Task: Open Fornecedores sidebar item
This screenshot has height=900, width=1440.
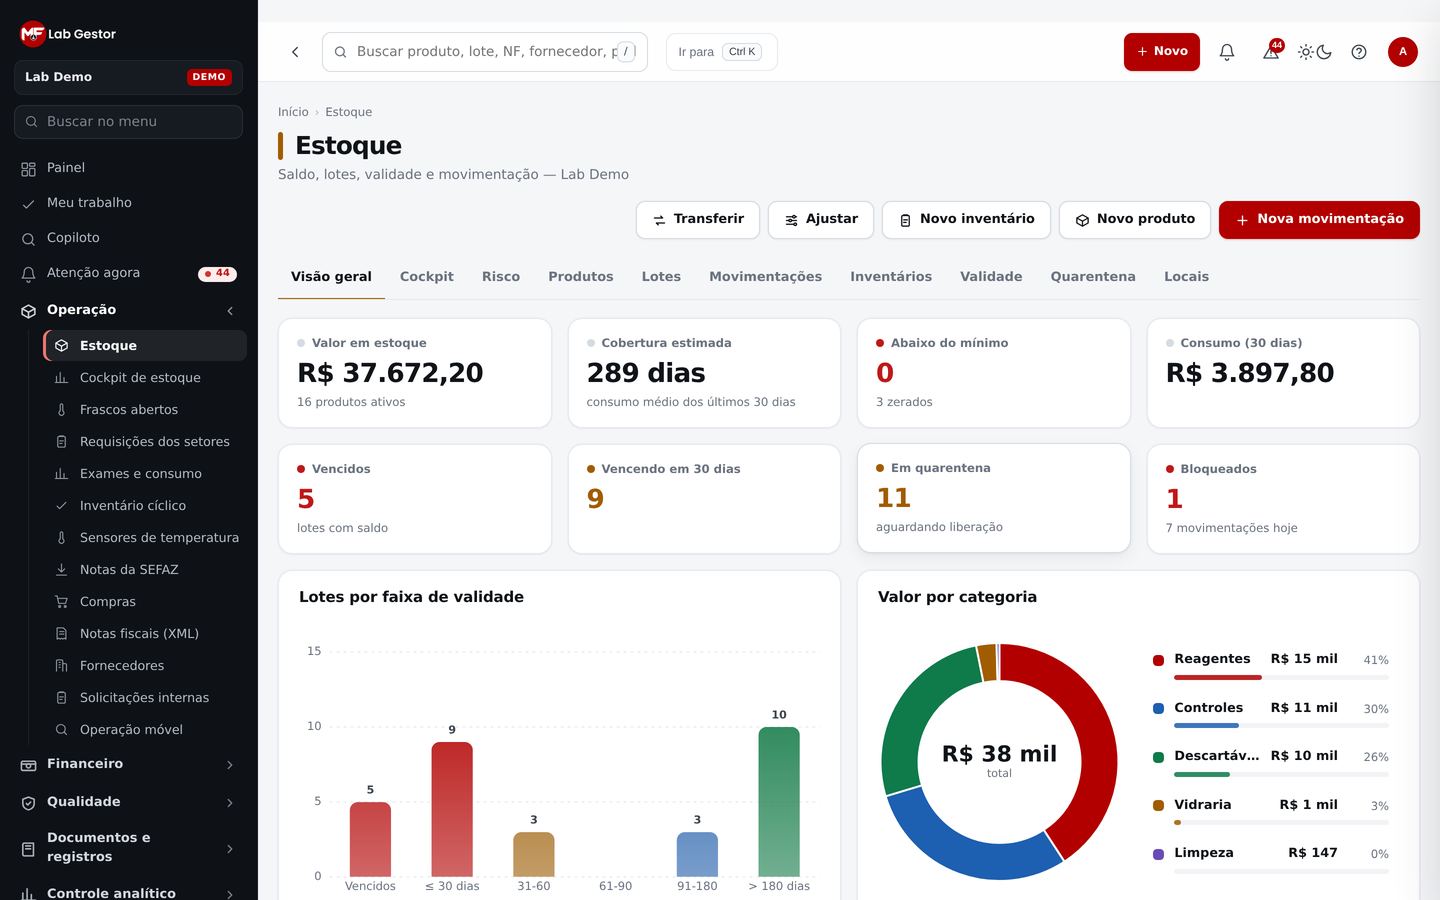Action: tap(145, 666)
